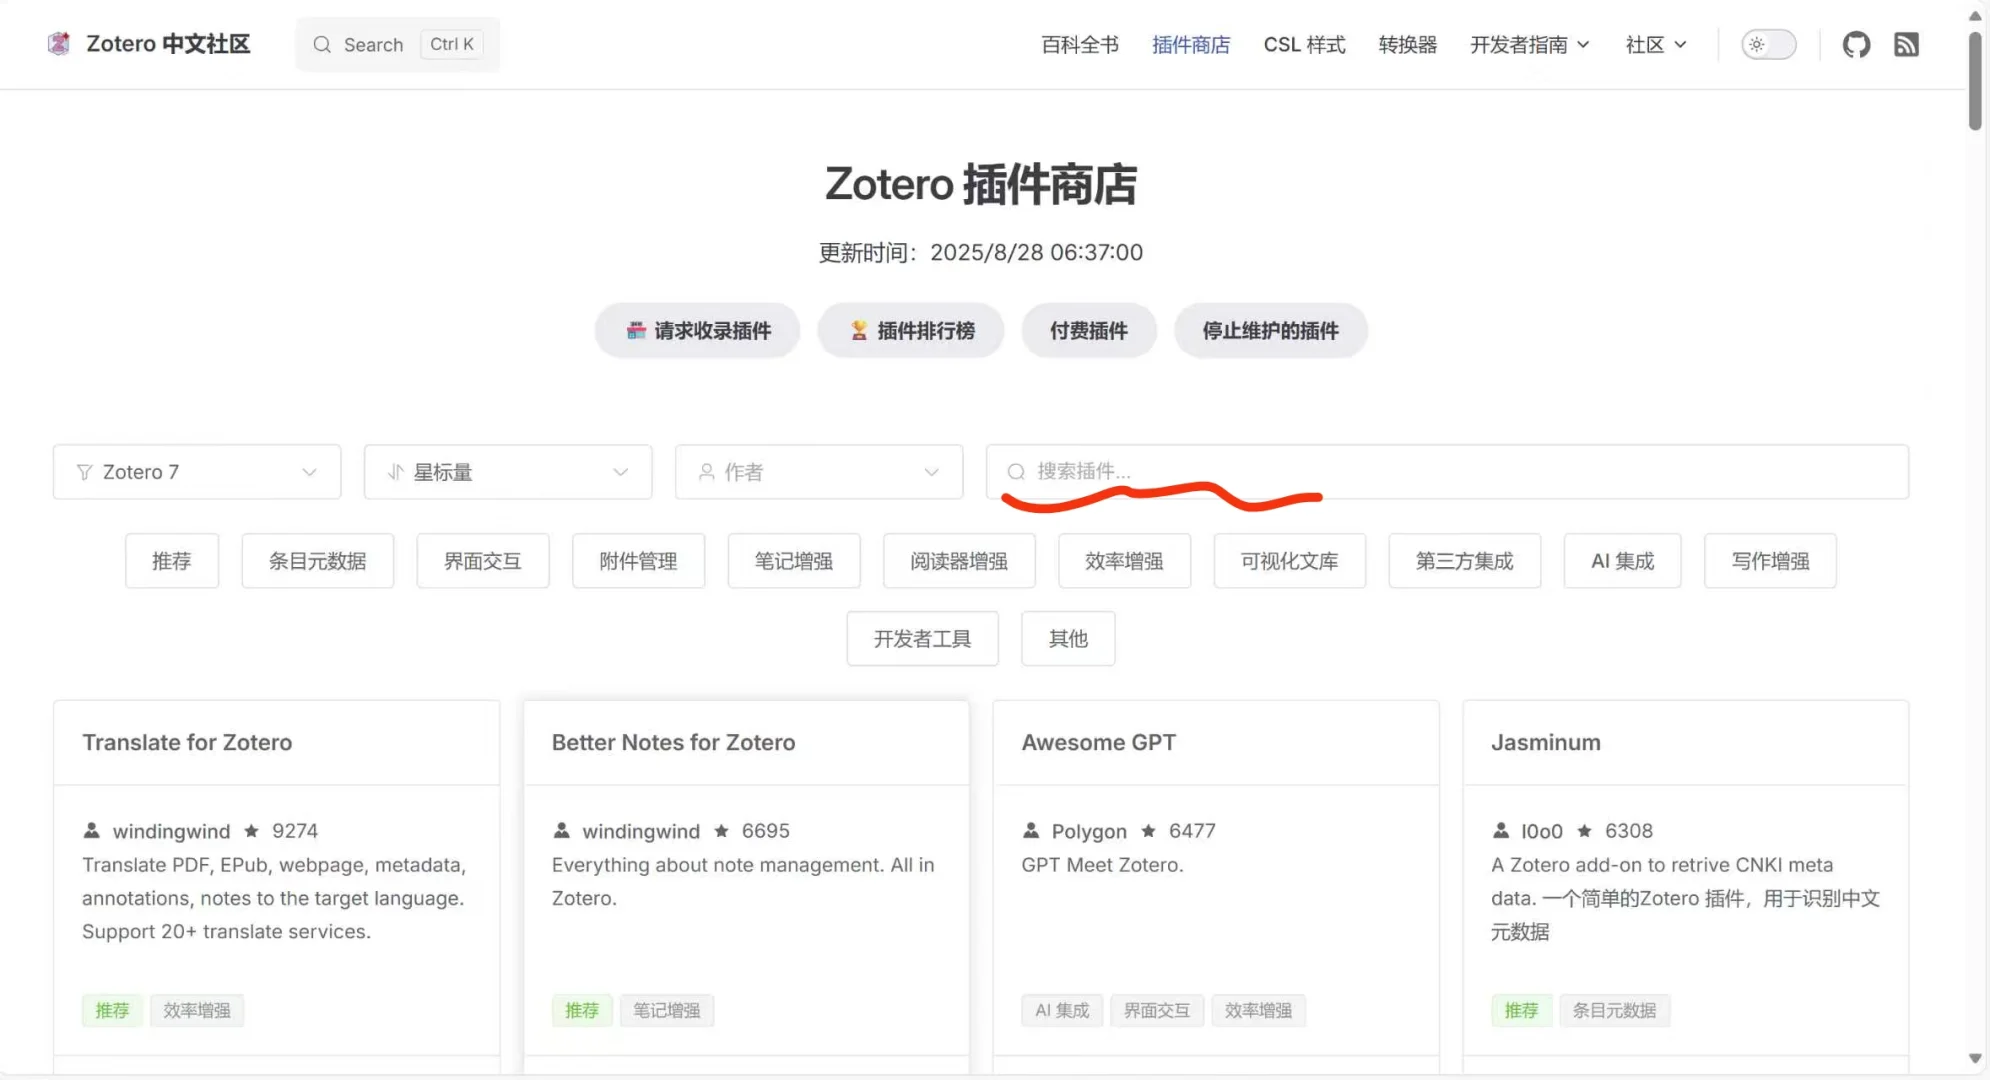The width and height of the screenshot is (1990, 1080).
Task: Open the Zotero 7 version dropdown
Action: tap(196, 471)
